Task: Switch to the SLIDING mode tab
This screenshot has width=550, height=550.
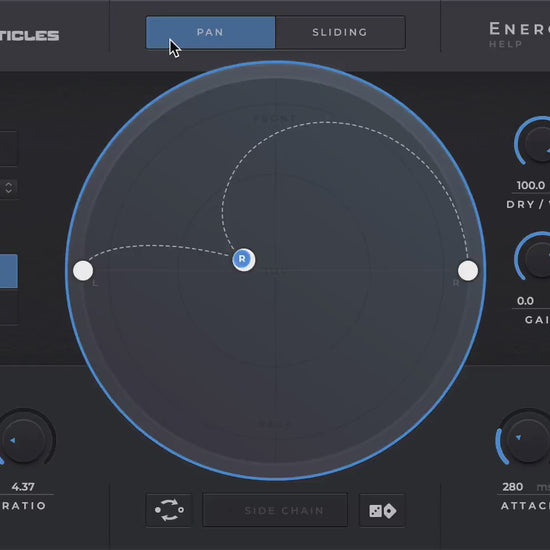Action: click(340, 32)
